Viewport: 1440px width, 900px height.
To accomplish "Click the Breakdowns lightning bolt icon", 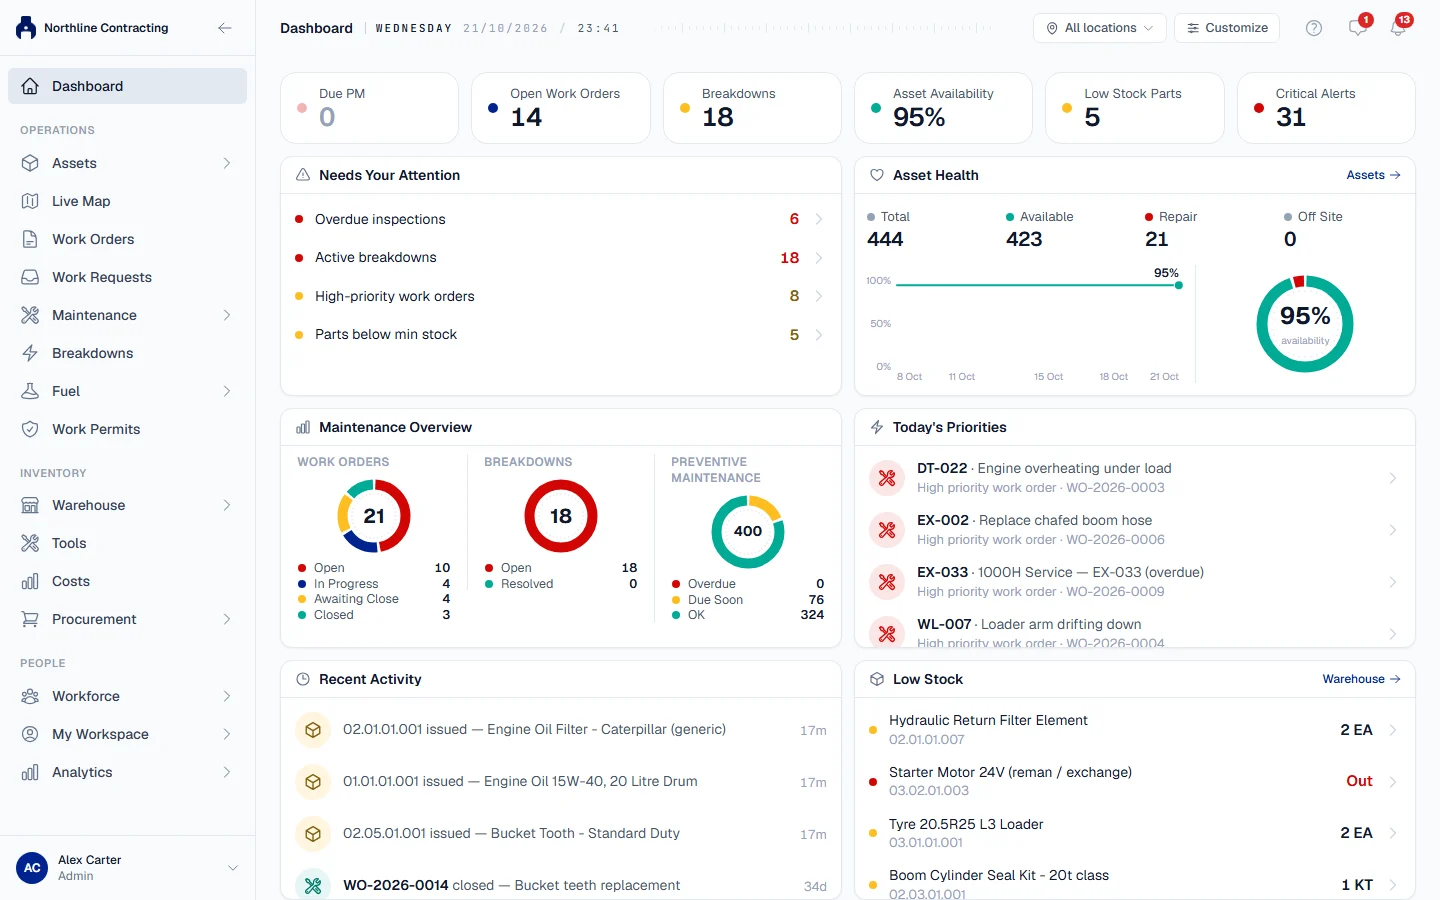I will (30, 353).
